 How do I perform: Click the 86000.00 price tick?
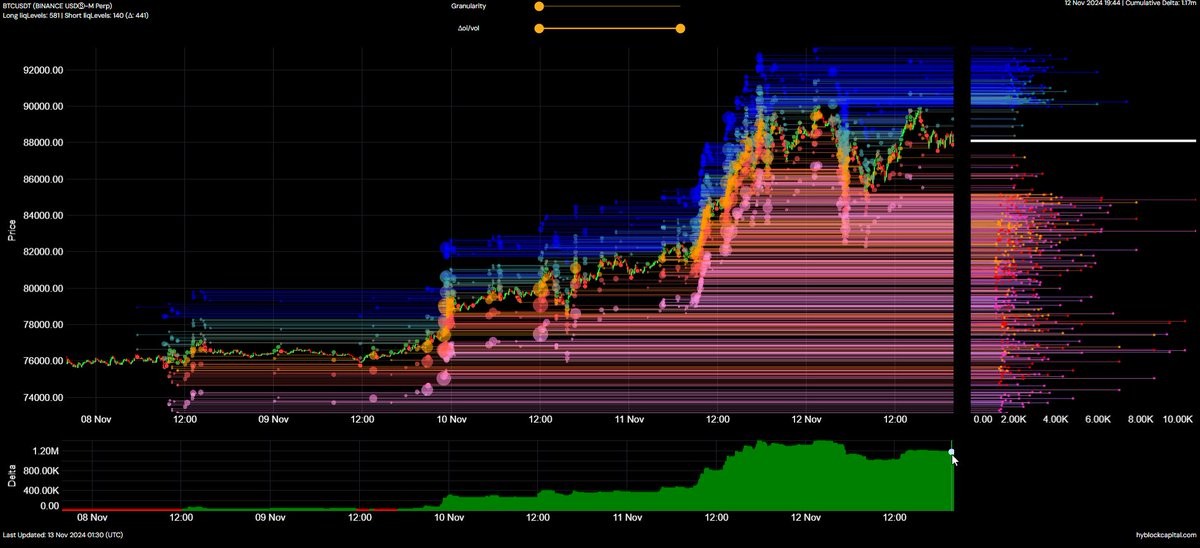click(x=44, y=179)
